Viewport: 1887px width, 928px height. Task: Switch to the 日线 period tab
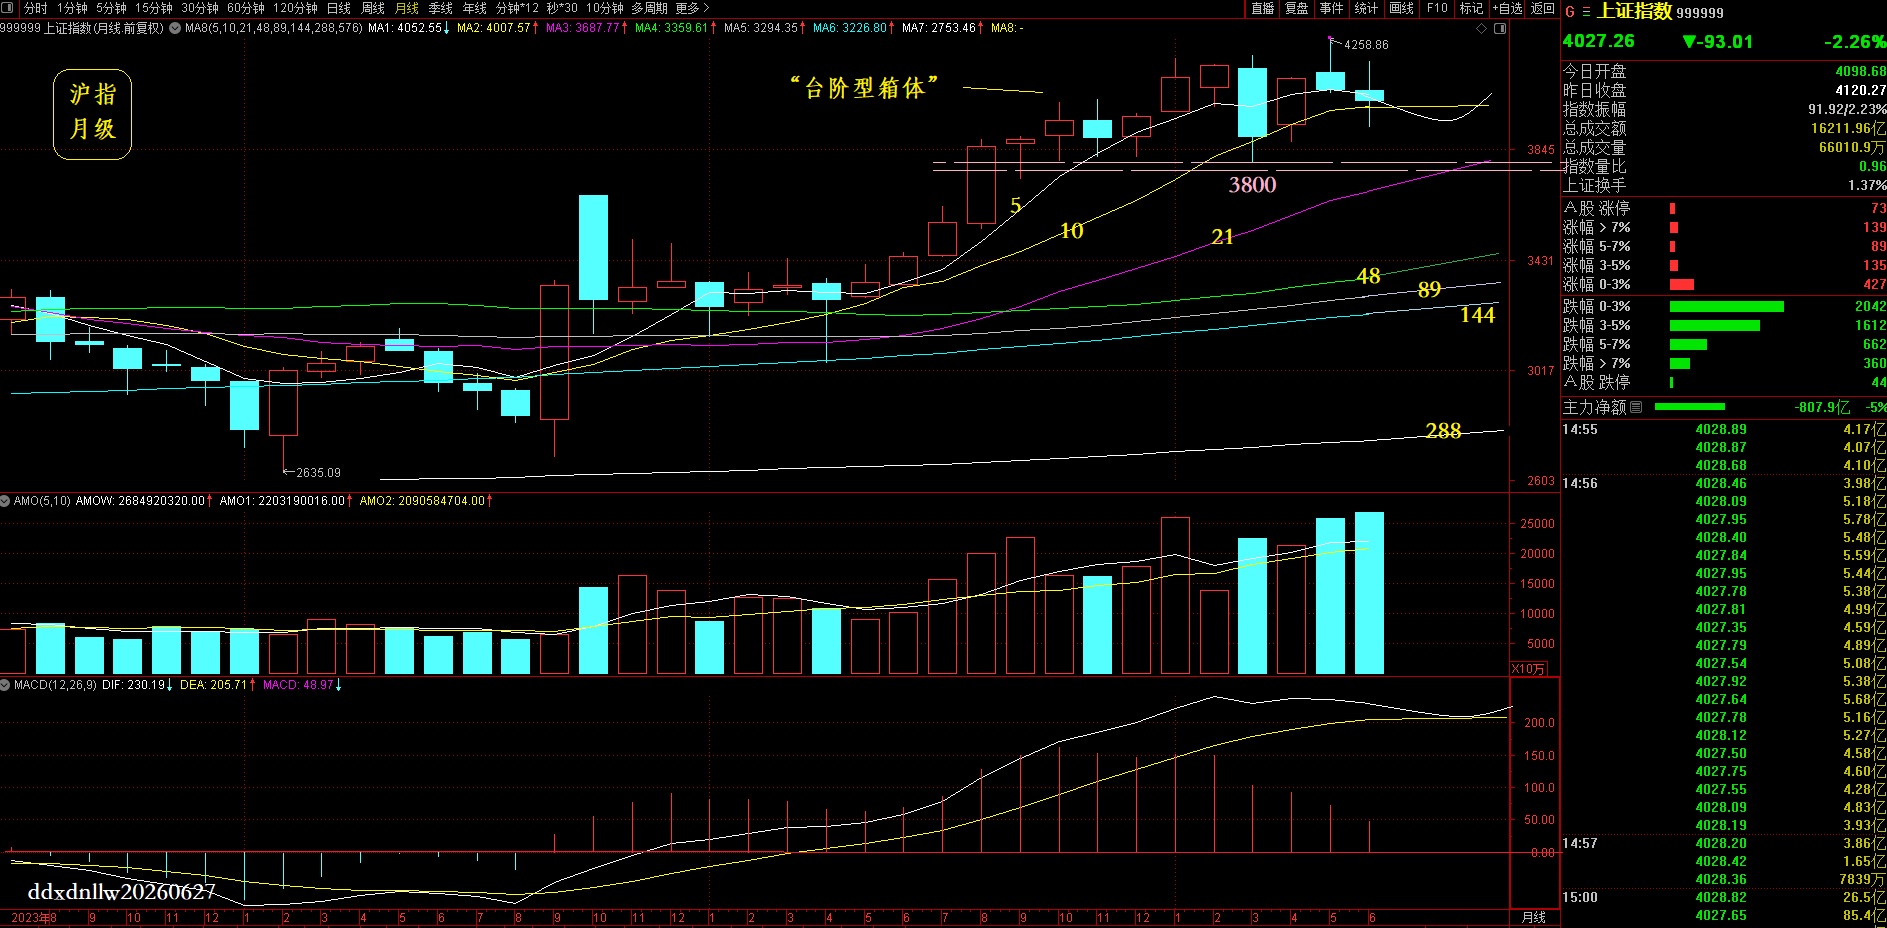point(339,8)
